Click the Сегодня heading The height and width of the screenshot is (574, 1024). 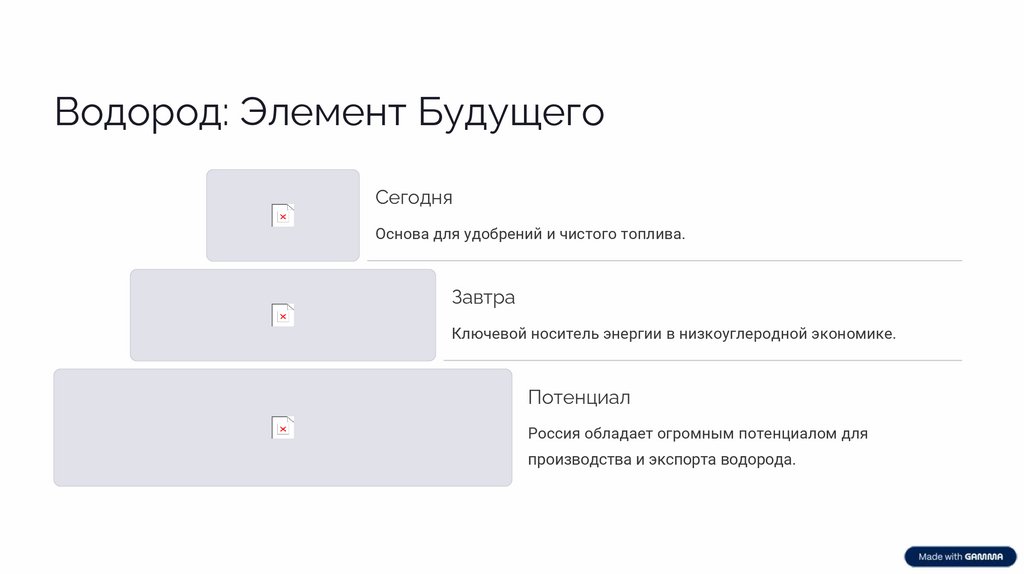(413, 198)
